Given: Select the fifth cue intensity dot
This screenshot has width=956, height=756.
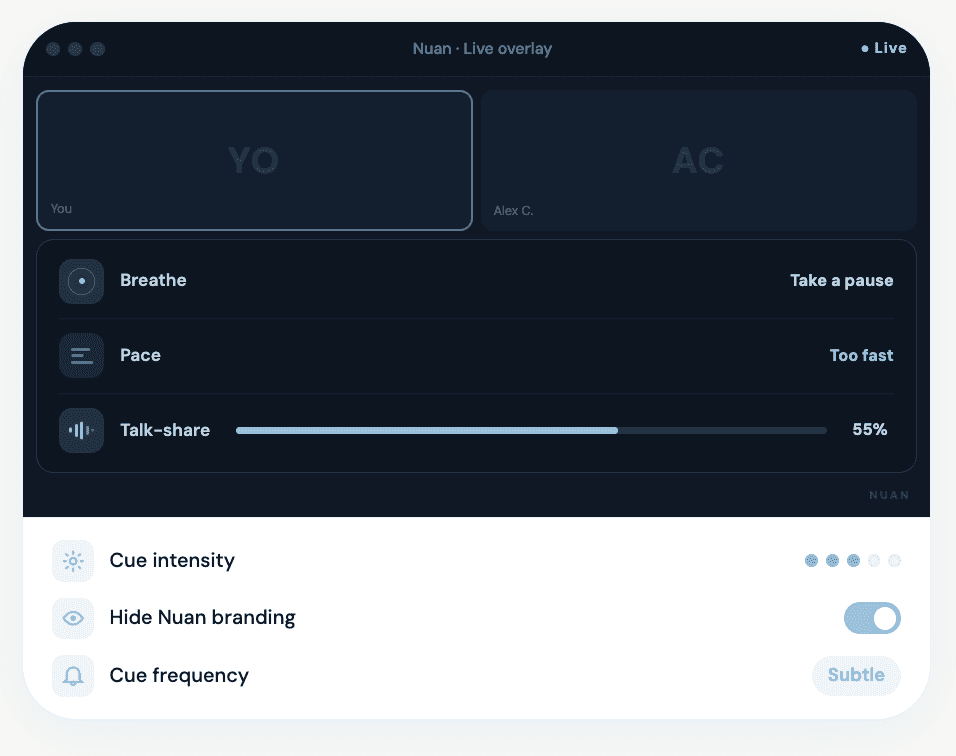Looking at the screenshot, I should tap(896, 561).
